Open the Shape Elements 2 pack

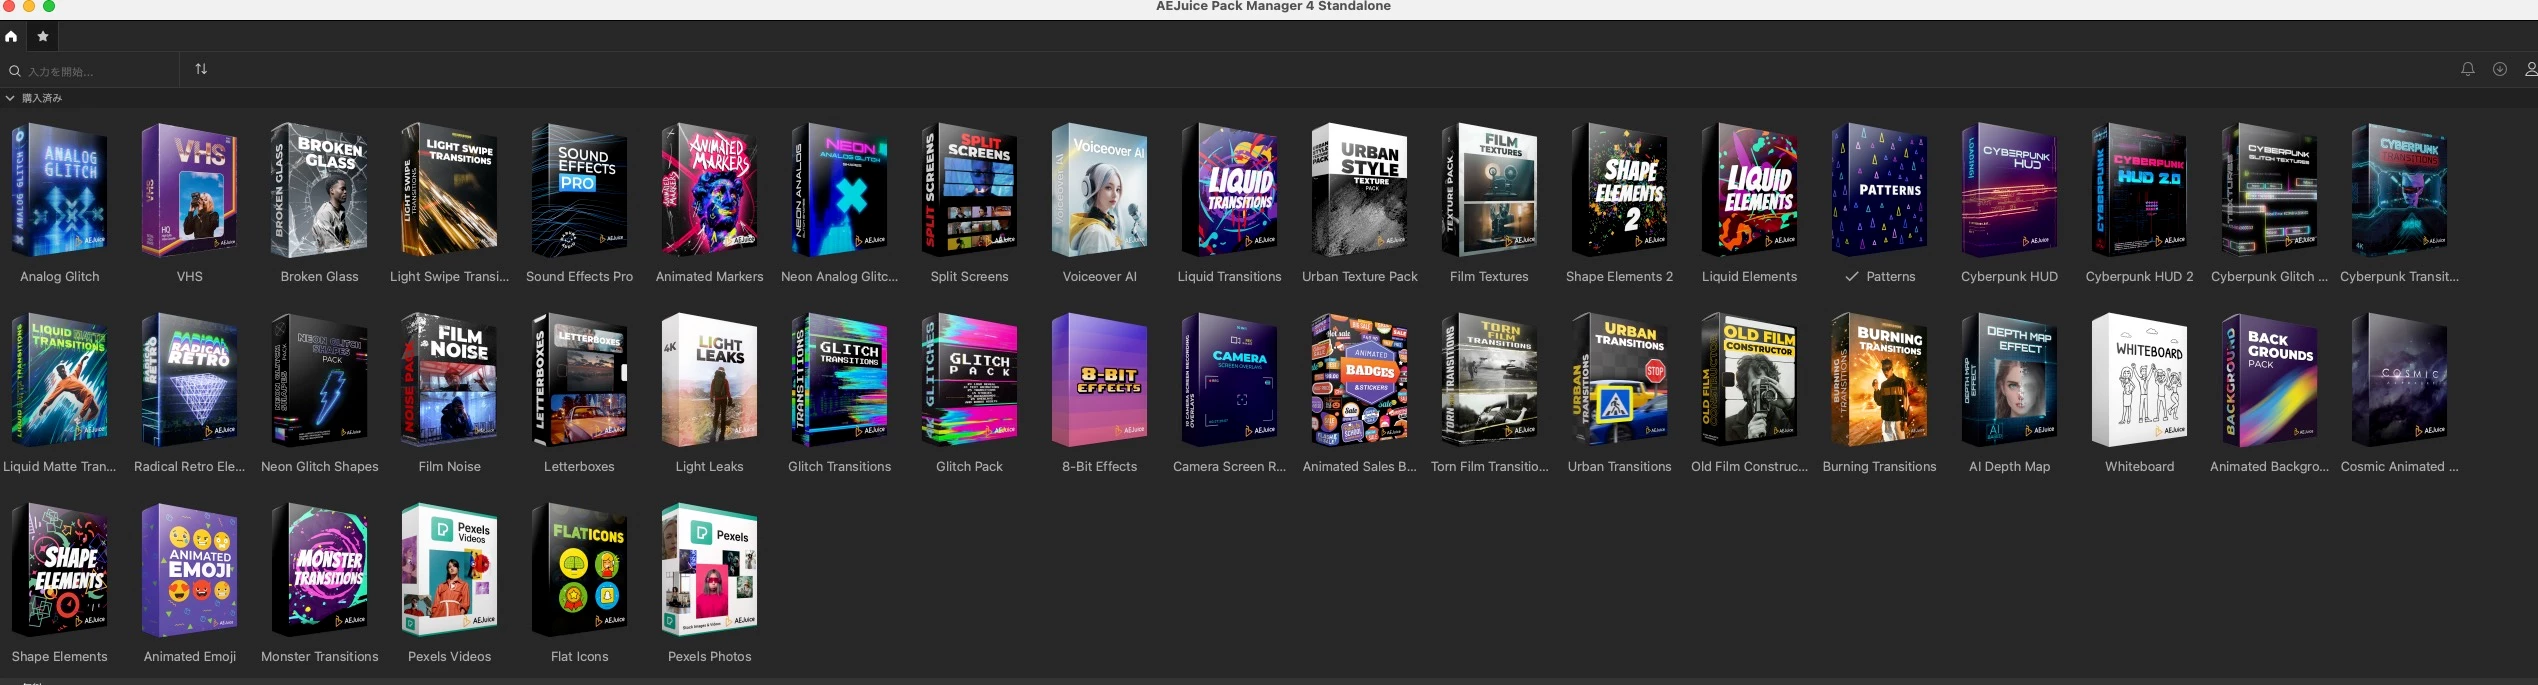(x=1620, y=190)
